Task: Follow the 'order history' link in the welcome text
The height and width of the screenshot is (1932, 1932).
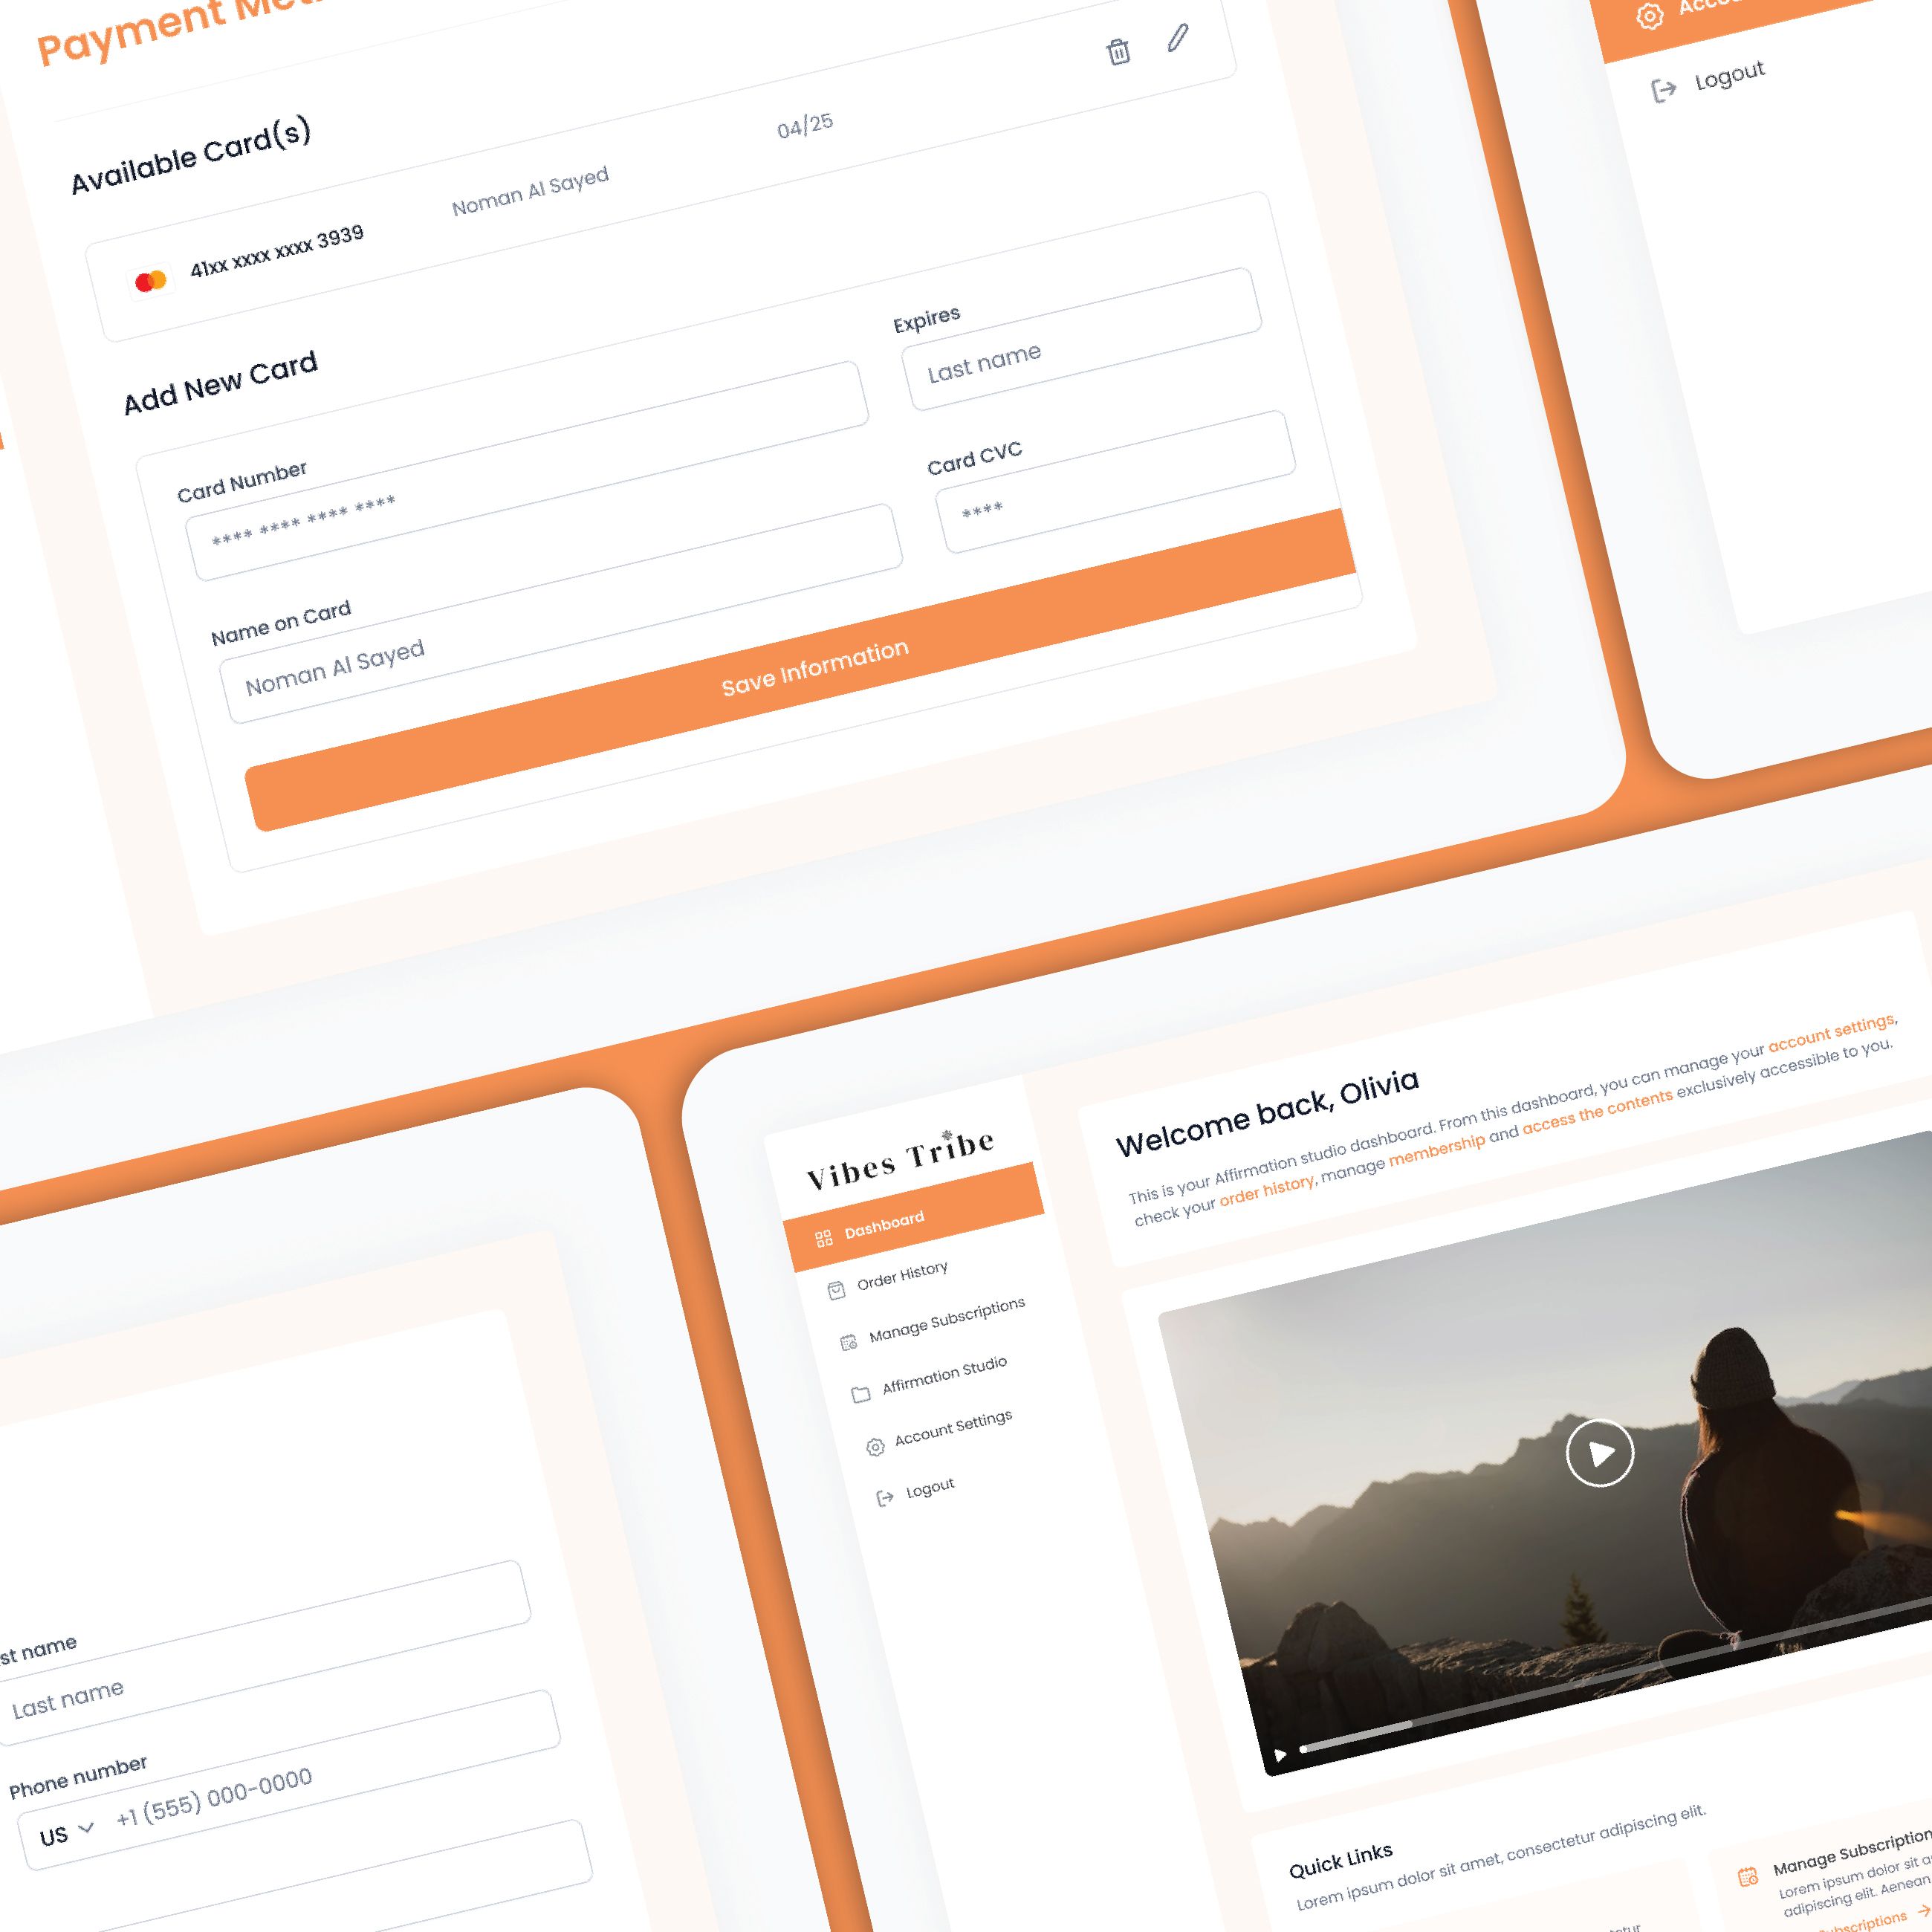Action: pyautogui.click(x=1266, y=1190)
